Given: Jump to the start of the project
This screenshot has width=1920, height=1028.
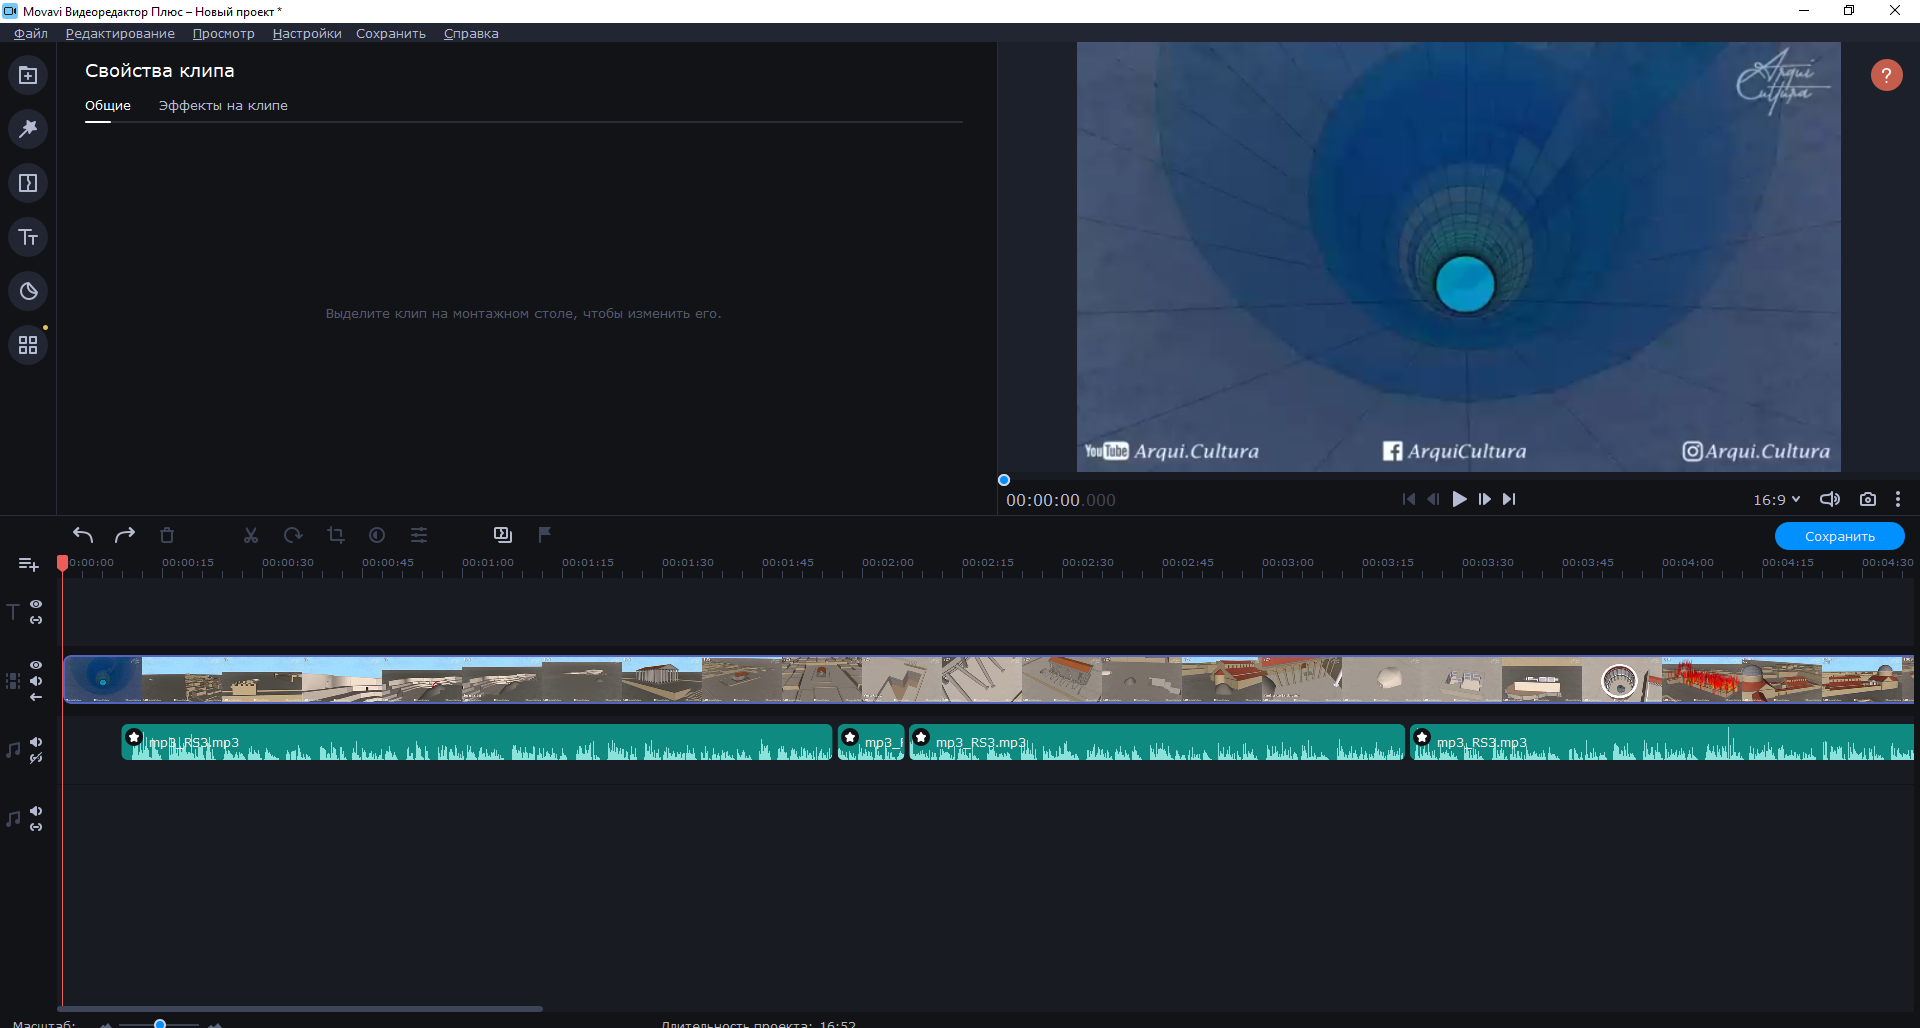Looking at the screenshot, I should [1409, 499].
